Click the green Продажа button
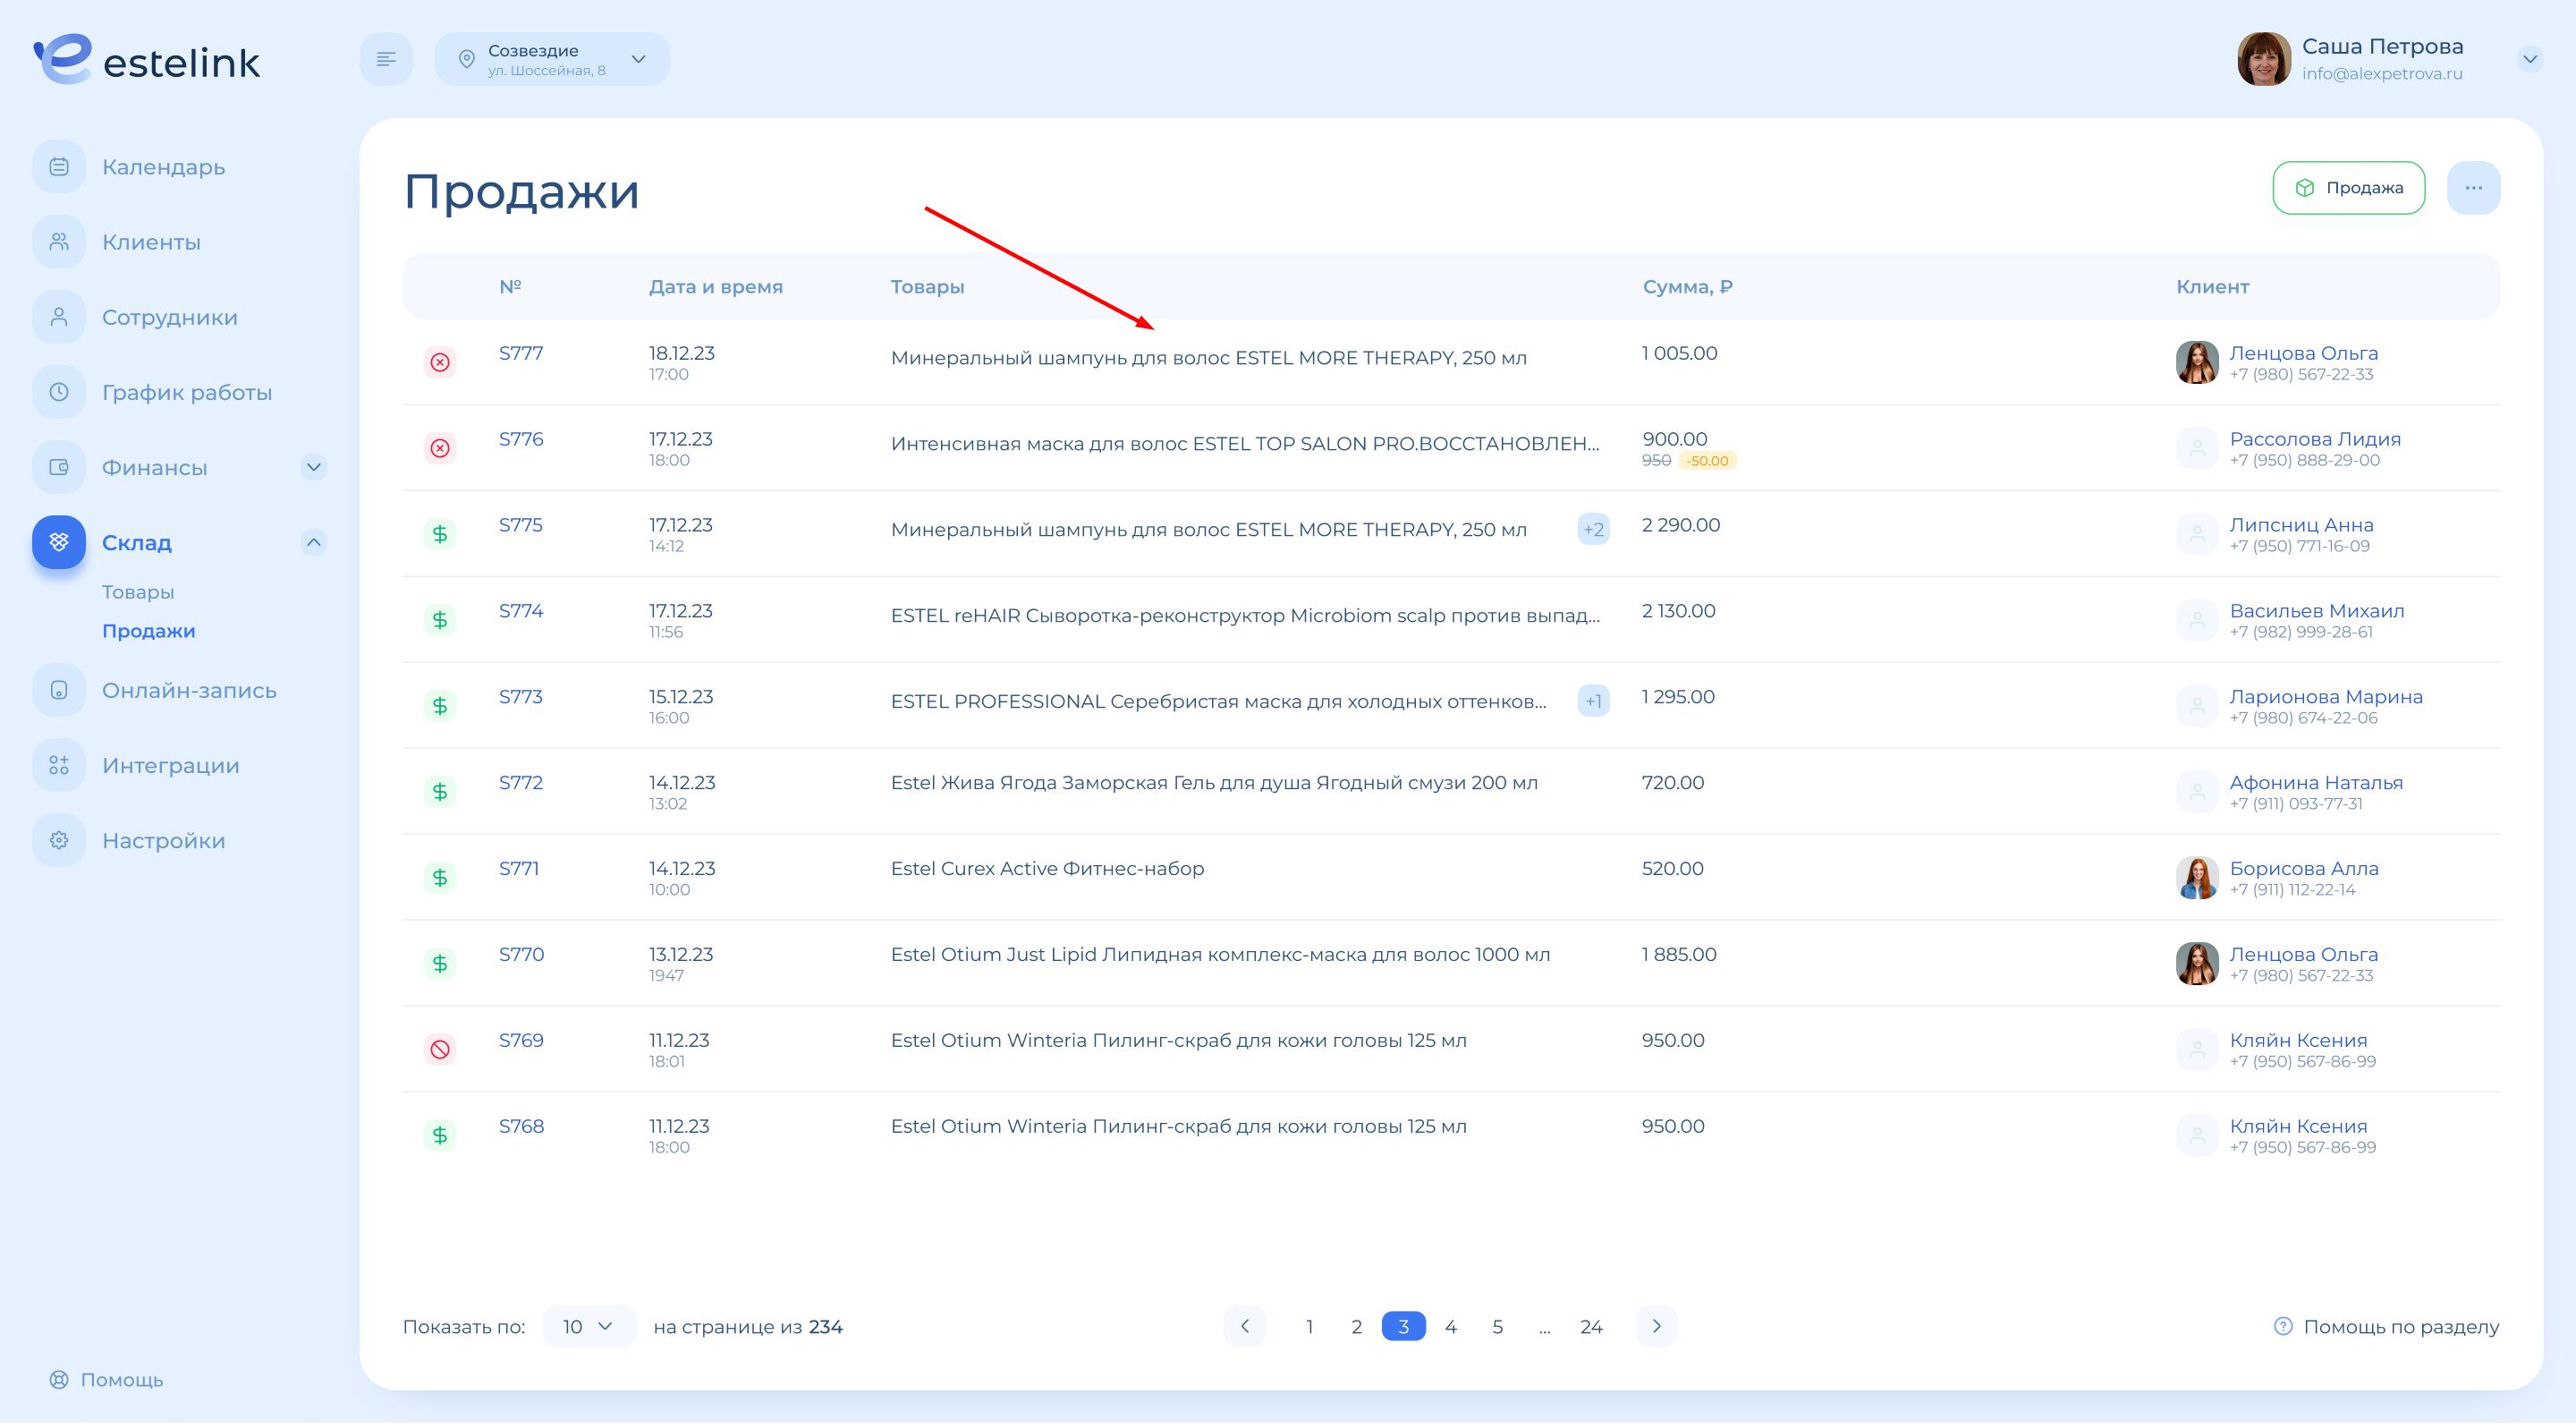Image resolution: width=2576 pixels, height=1428 pixels. coord(2348,188)
